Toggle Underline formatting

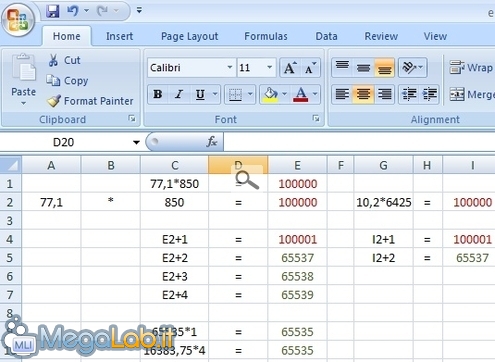200,94
